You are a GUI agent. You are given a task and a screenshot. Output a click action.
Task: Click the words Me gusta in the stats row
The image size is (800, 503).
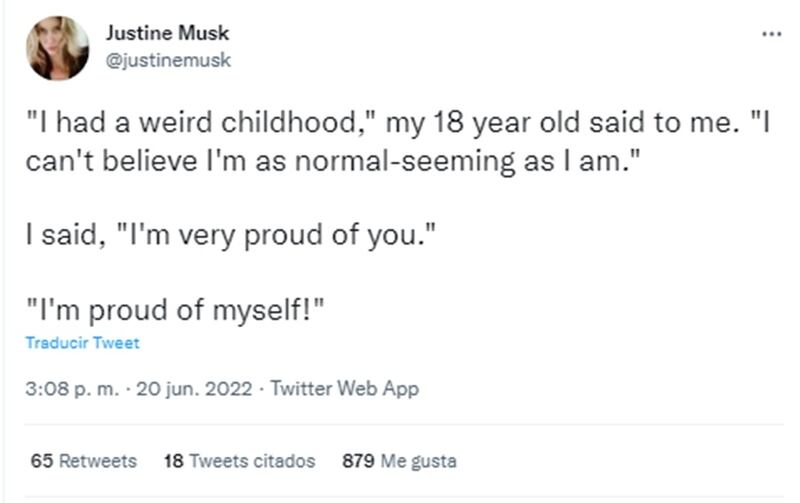pos(418,461)
